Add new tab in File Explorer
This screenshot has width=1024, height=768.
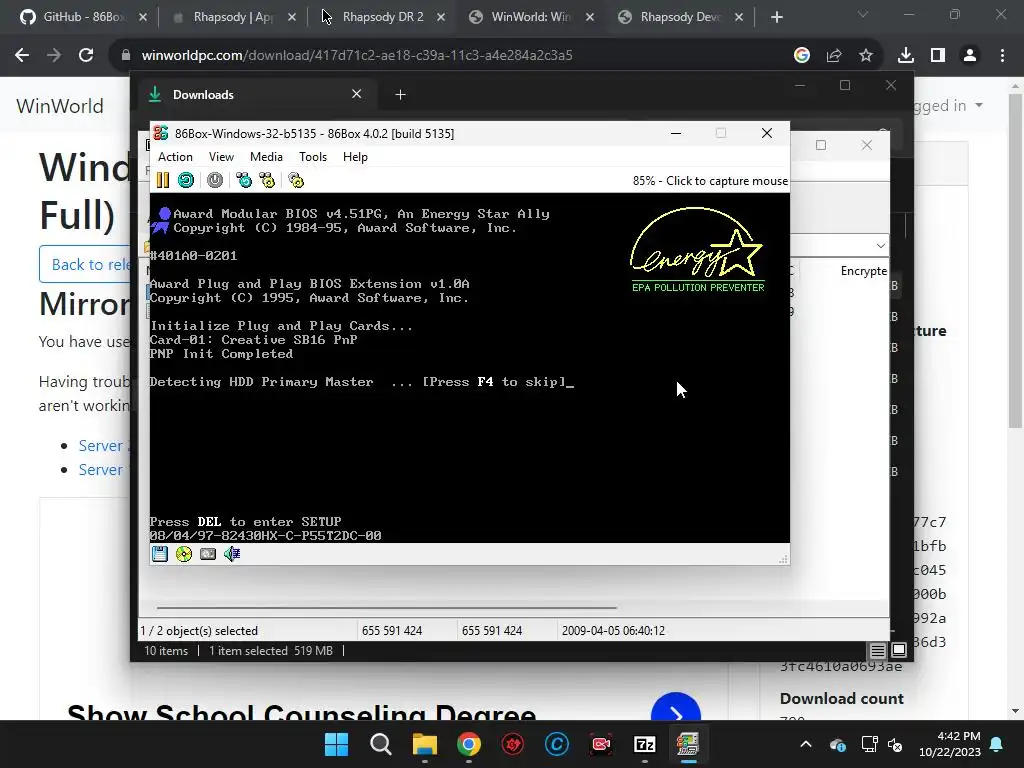400,95
